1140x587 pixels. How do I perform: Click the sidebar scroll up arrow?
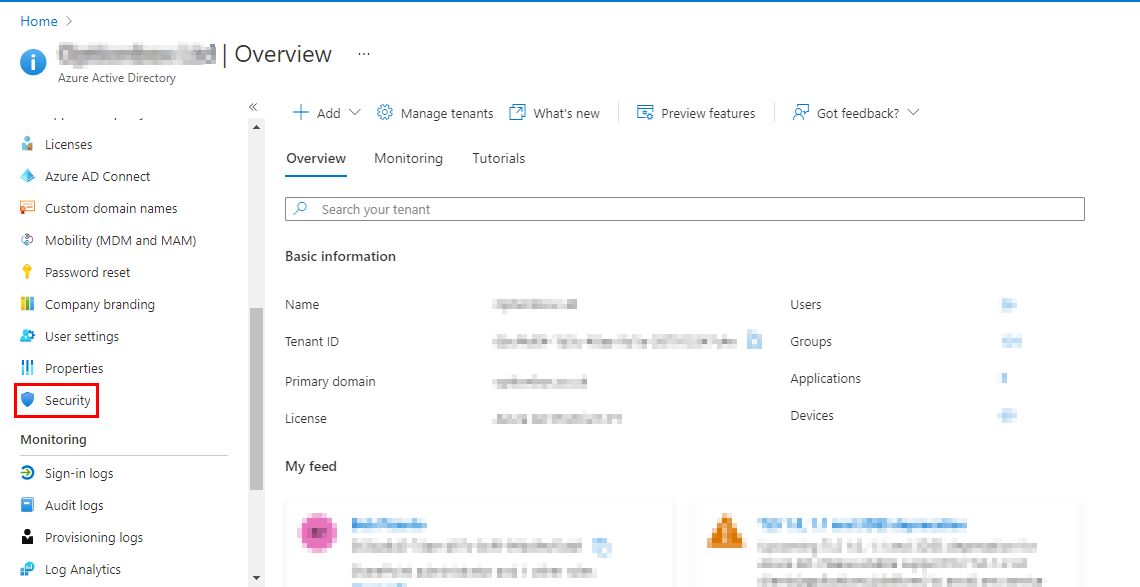256,127
